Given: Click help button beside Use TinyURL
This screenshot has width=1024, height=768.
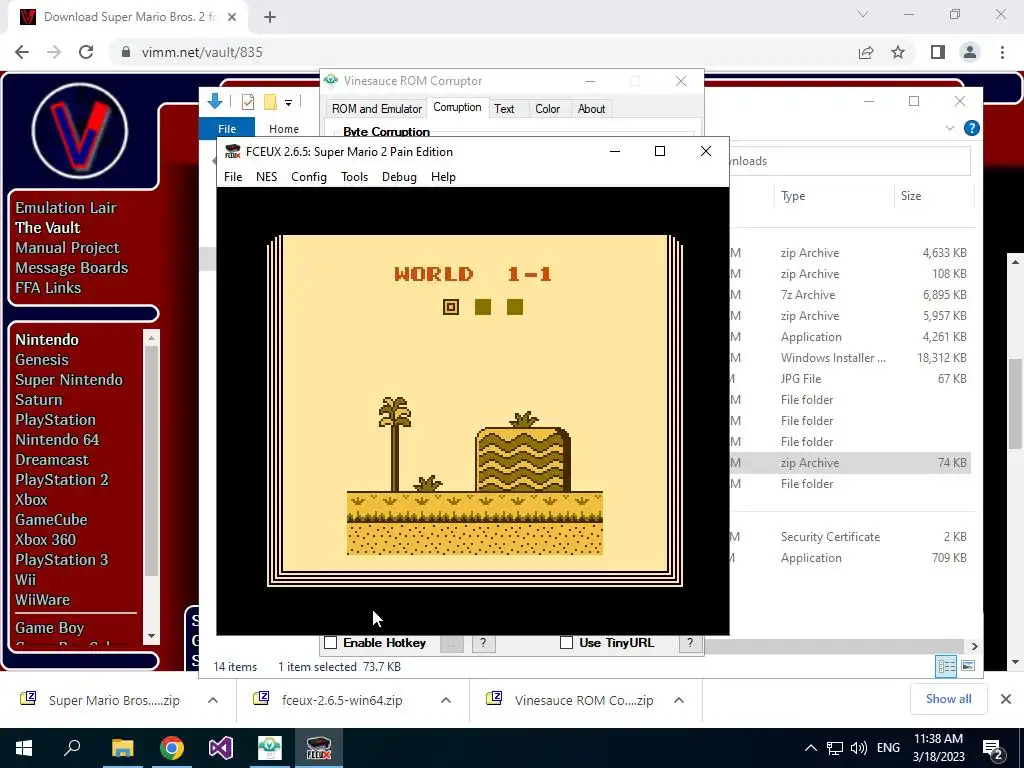Looking at the screenshot, I should (690, 643).
